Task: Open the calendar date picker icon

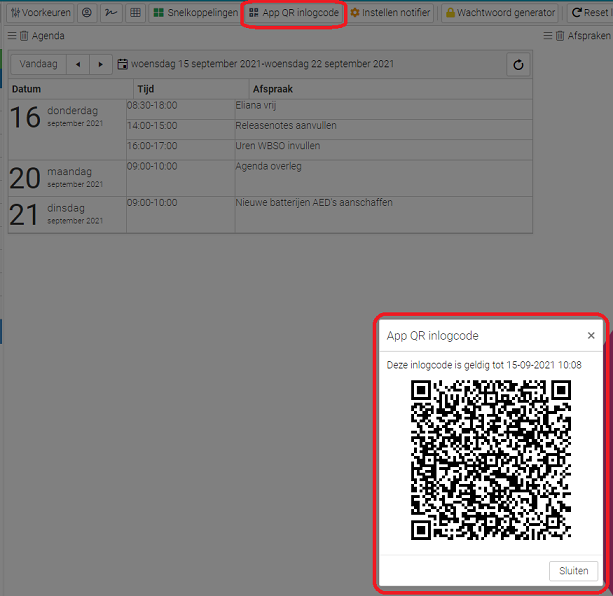Action: click(x=123, y=64)
